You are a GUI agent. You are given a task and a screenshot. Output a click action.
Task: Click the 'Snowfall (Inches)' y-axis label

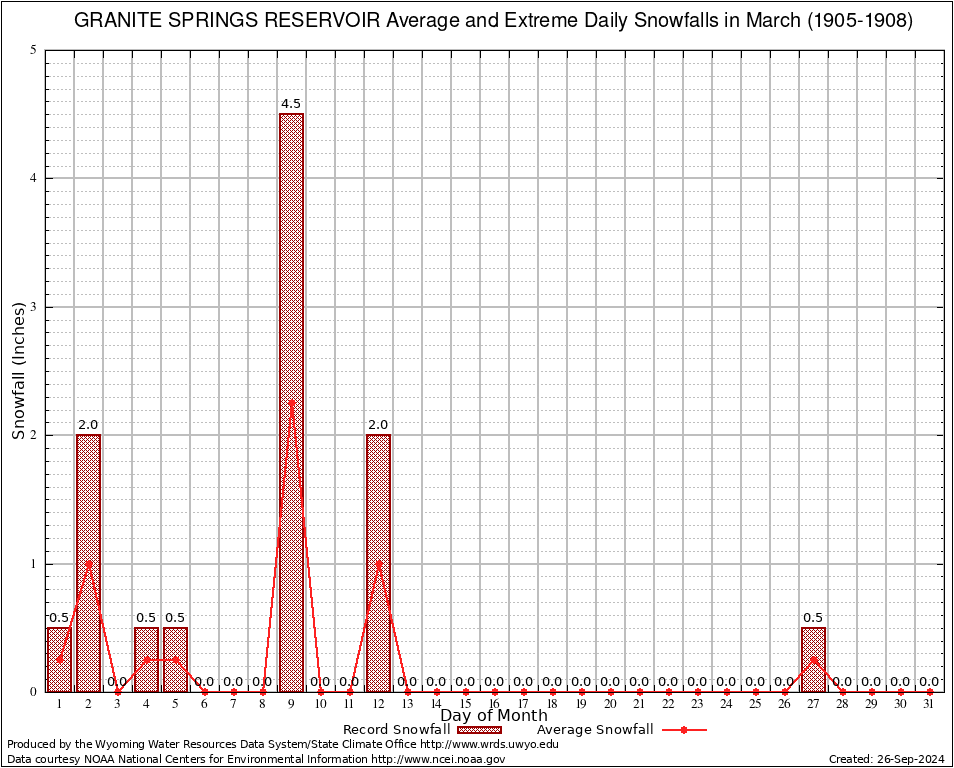pyautogui.click(x=18, y=371)
